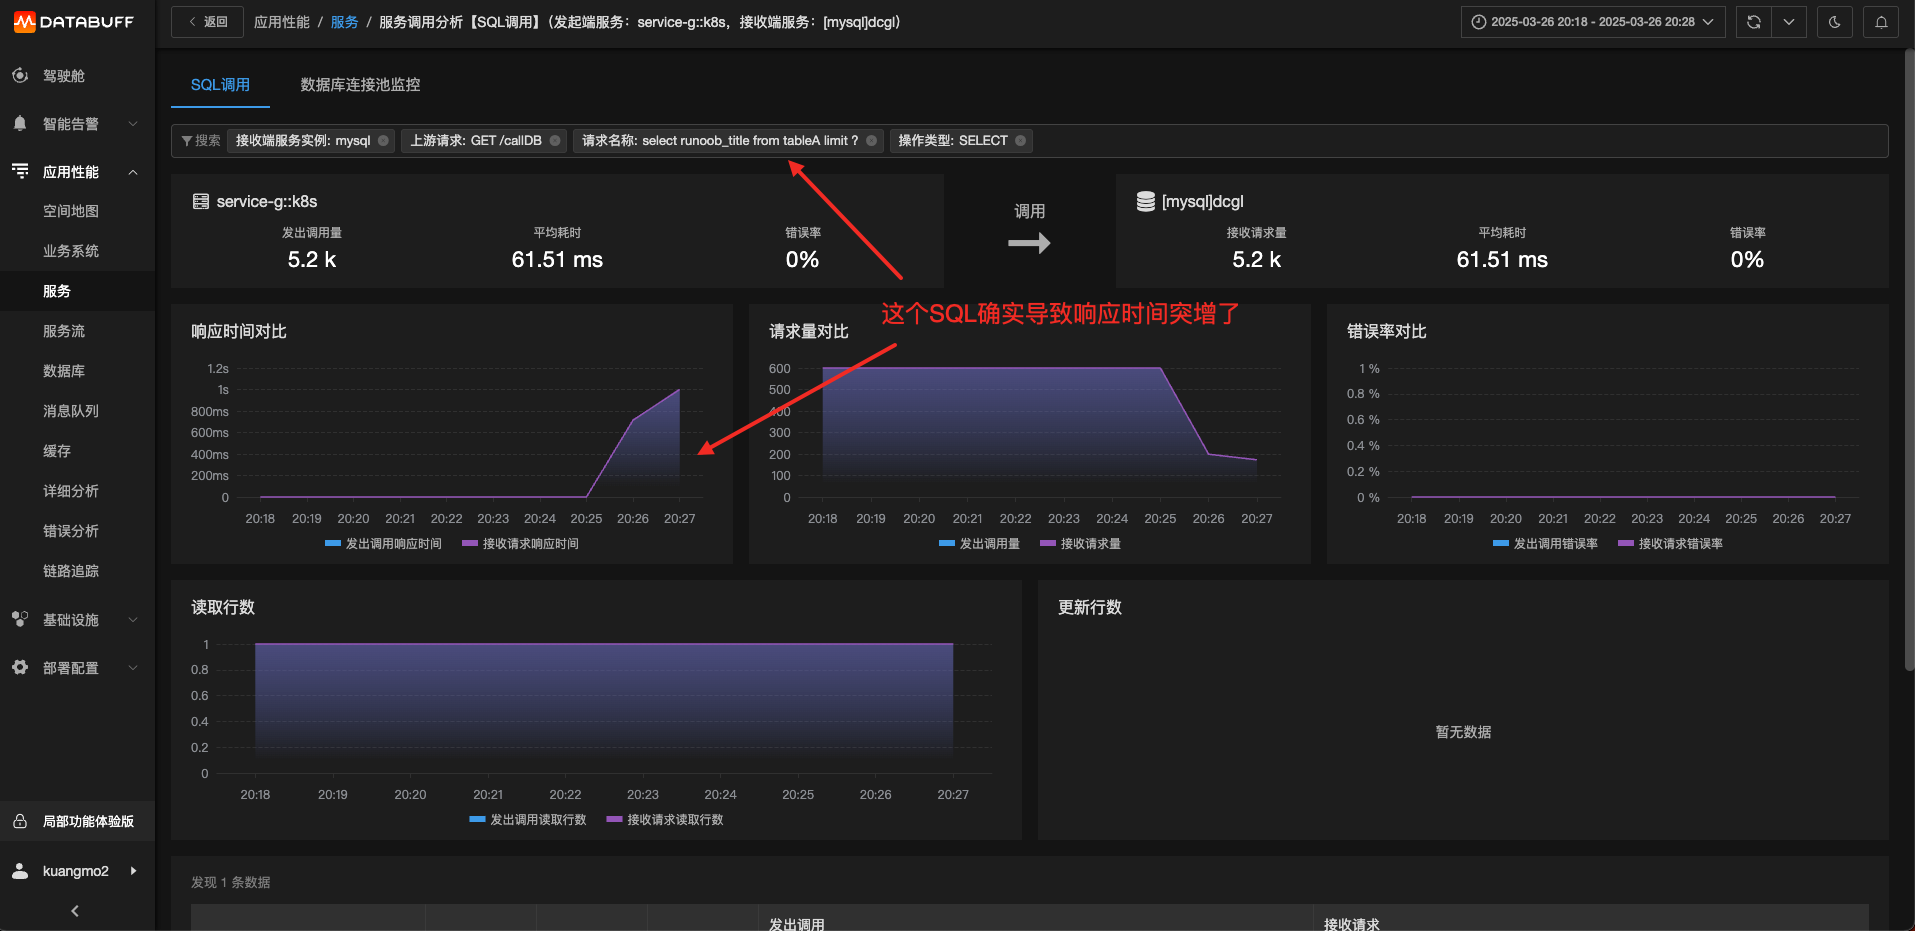Click the 返回 back button

(x=207, y=22)
